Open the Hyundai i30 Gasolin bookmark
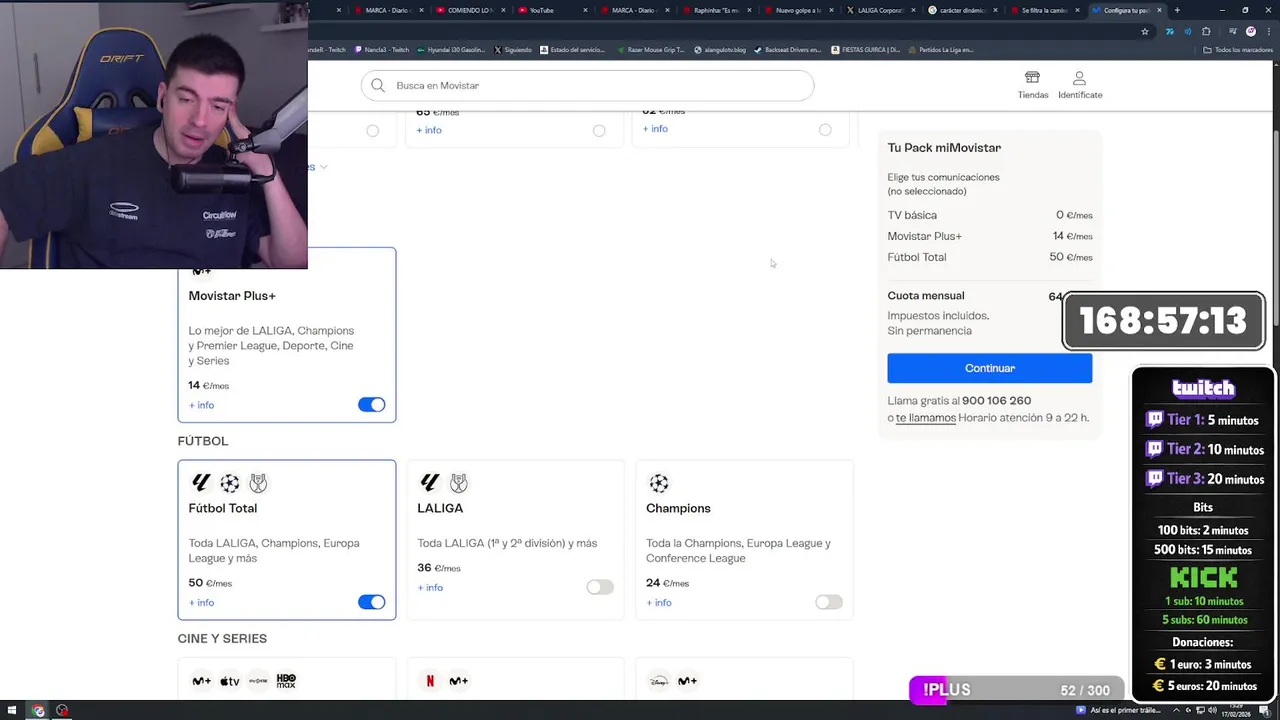This screenshot has height=720, width=1280. [450, 49]
